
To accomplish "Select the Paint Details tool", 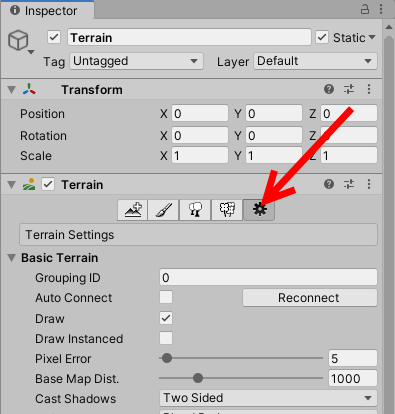I will point(227,210).
